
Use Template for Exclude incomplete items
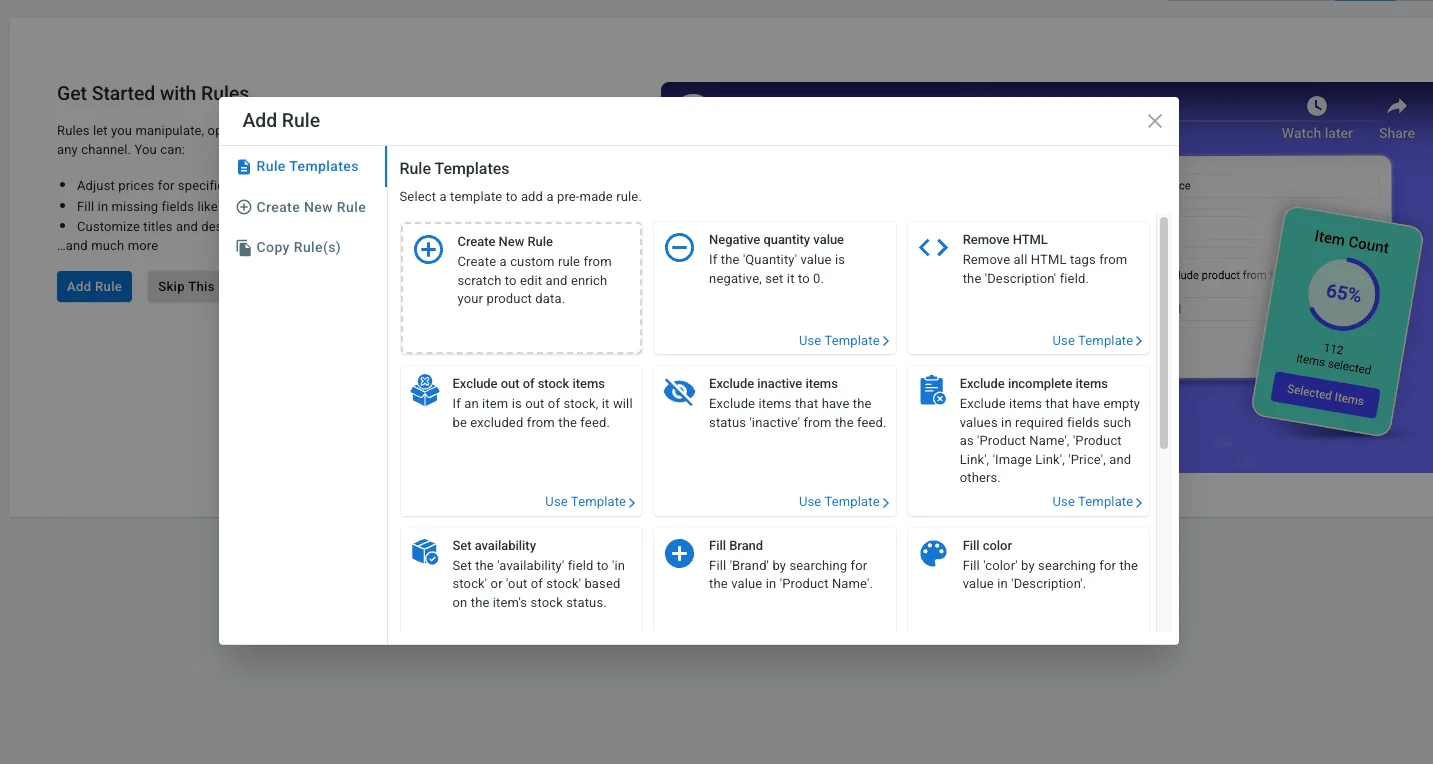point(1096,502)
